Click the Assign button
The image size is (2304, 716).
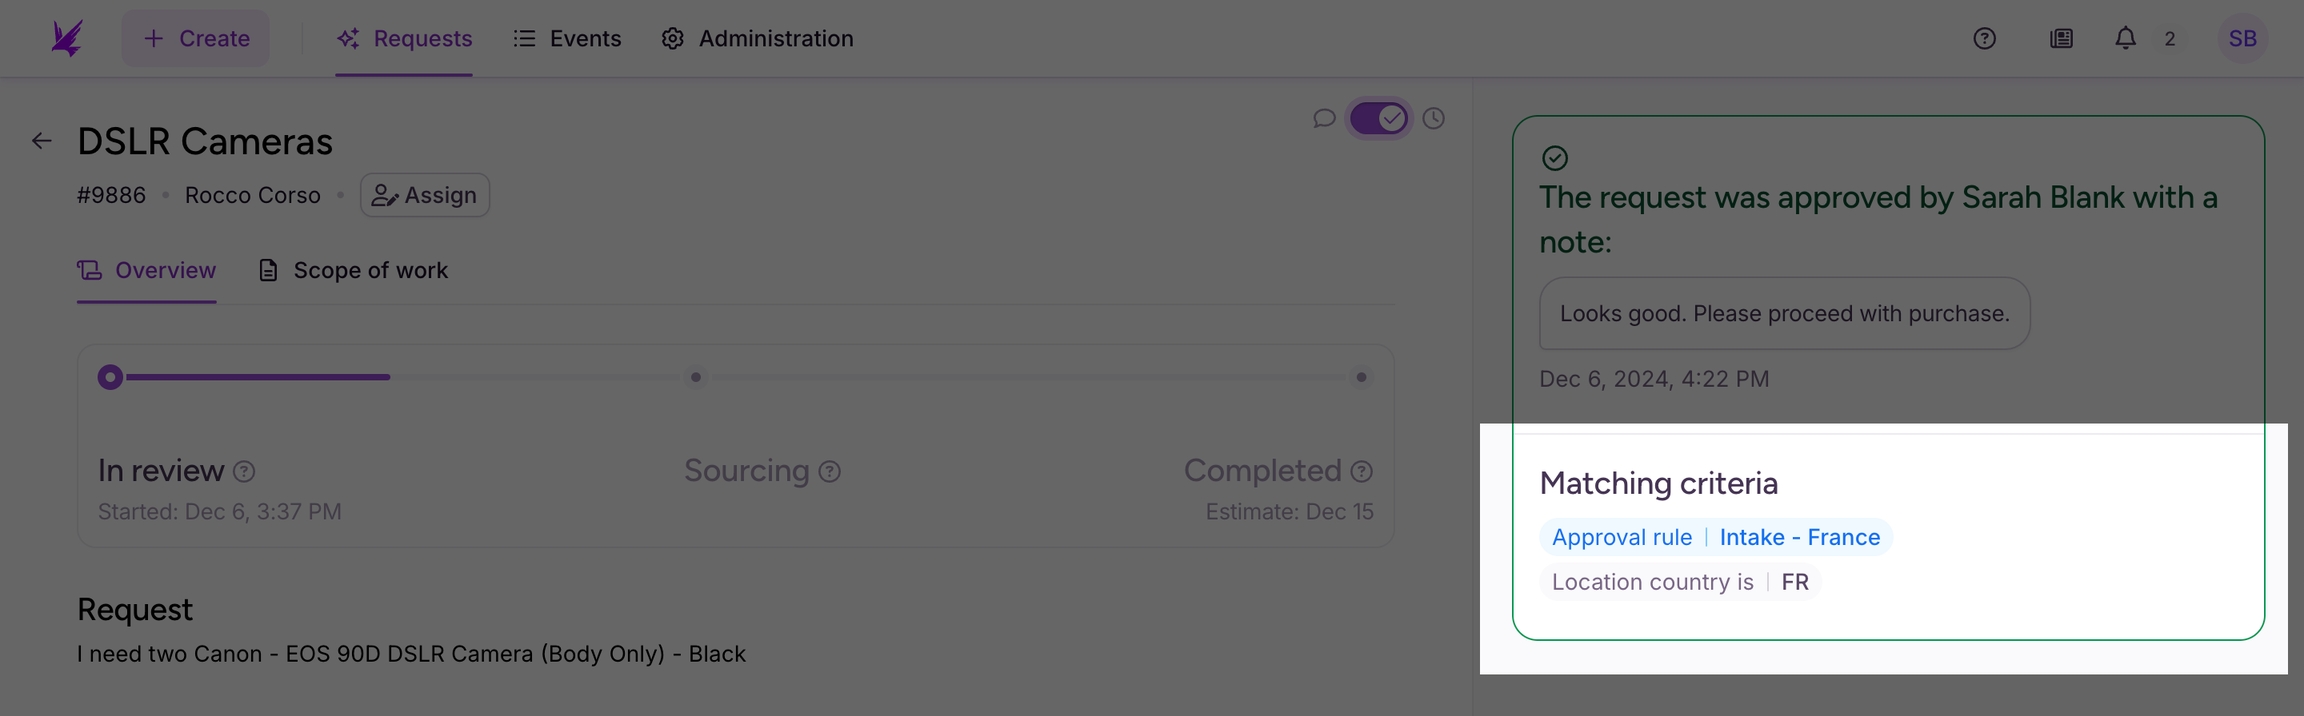click(x=425, y=195)
